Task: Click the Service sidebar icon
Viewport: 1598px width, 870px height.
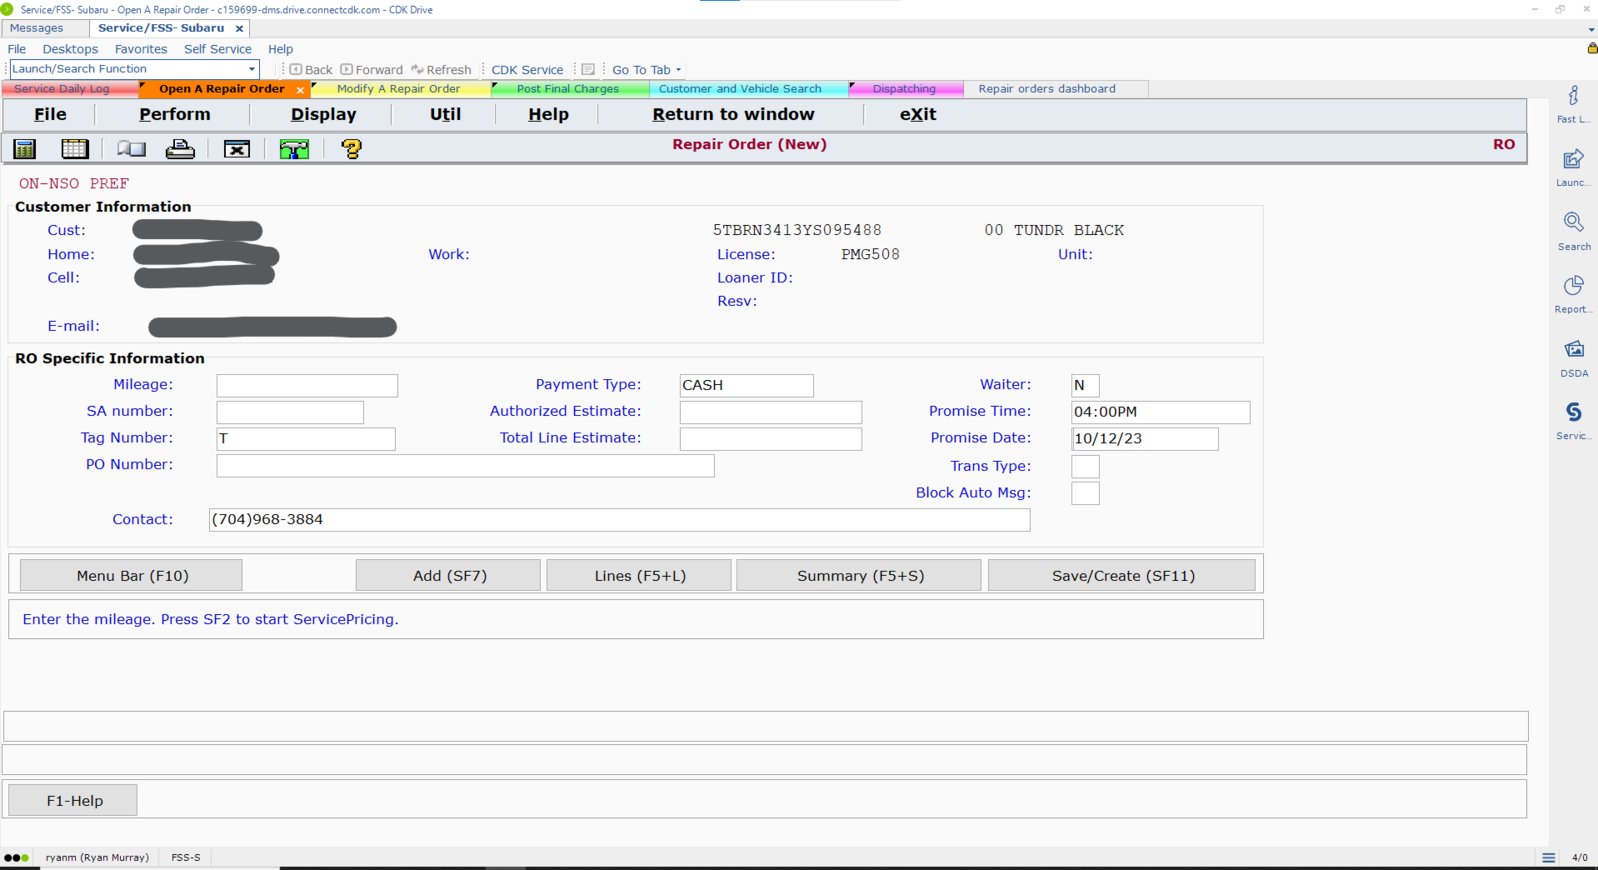Action: tap(1573, 420)
